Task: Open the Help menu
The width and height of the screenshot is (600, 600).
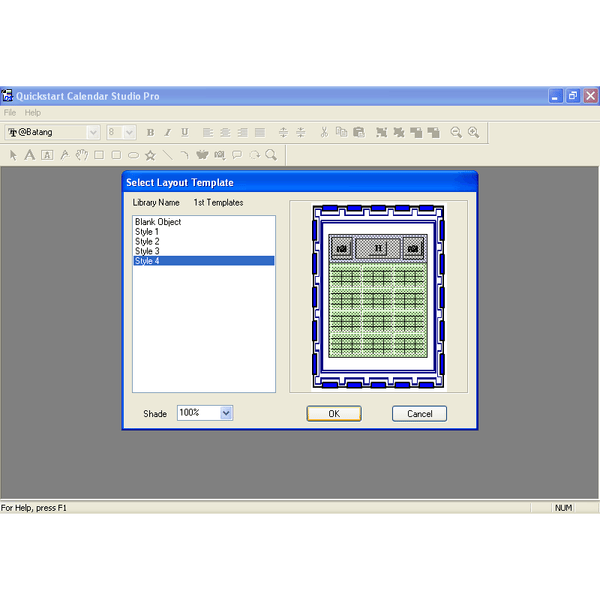Action: click(x=33, y=112)
